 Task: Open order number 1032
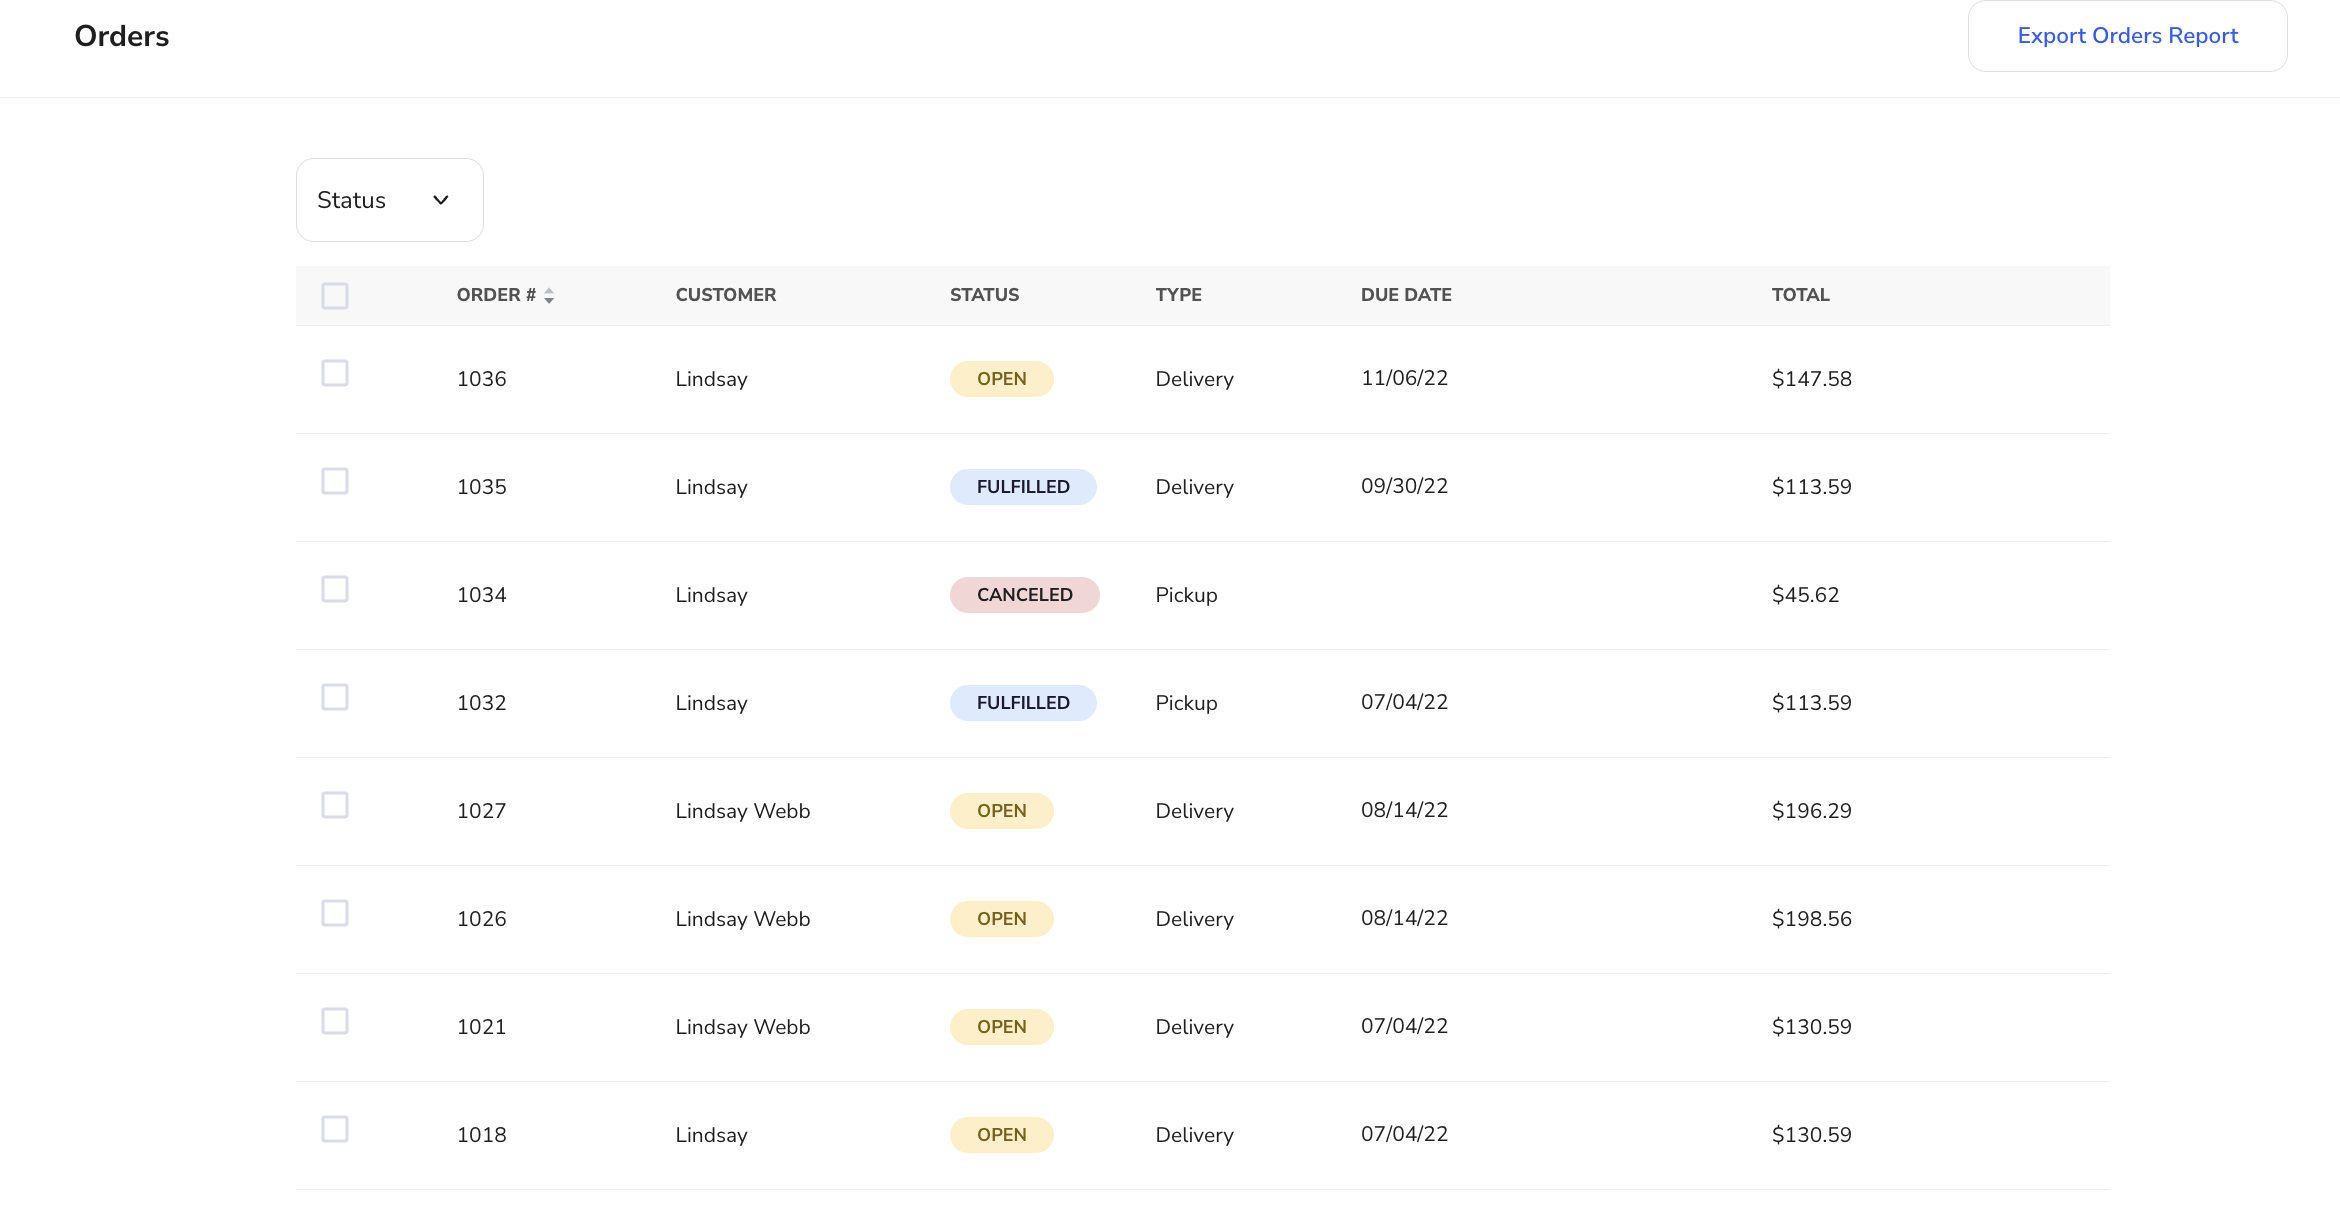coord(481,703)
